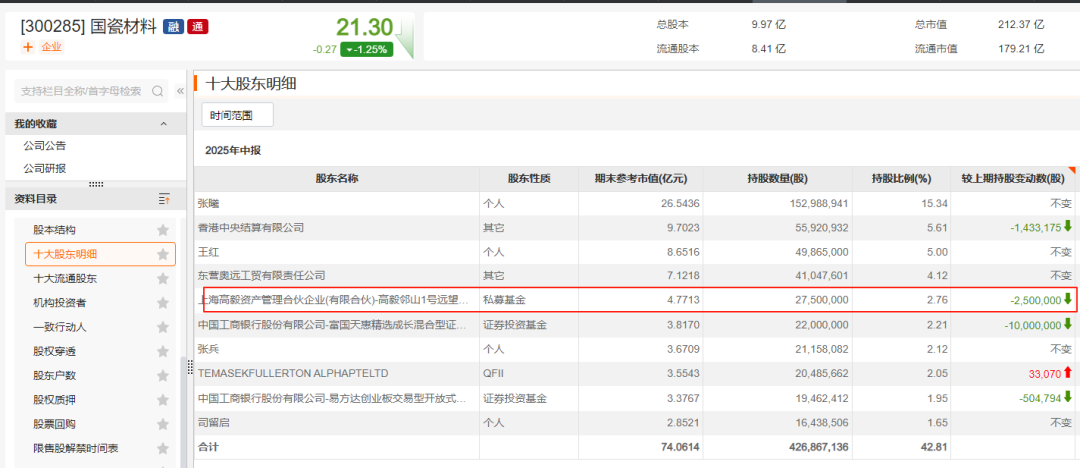Click the sidebar directory scrollbar
1080x468 pixels.
click(x=183, y=412)
